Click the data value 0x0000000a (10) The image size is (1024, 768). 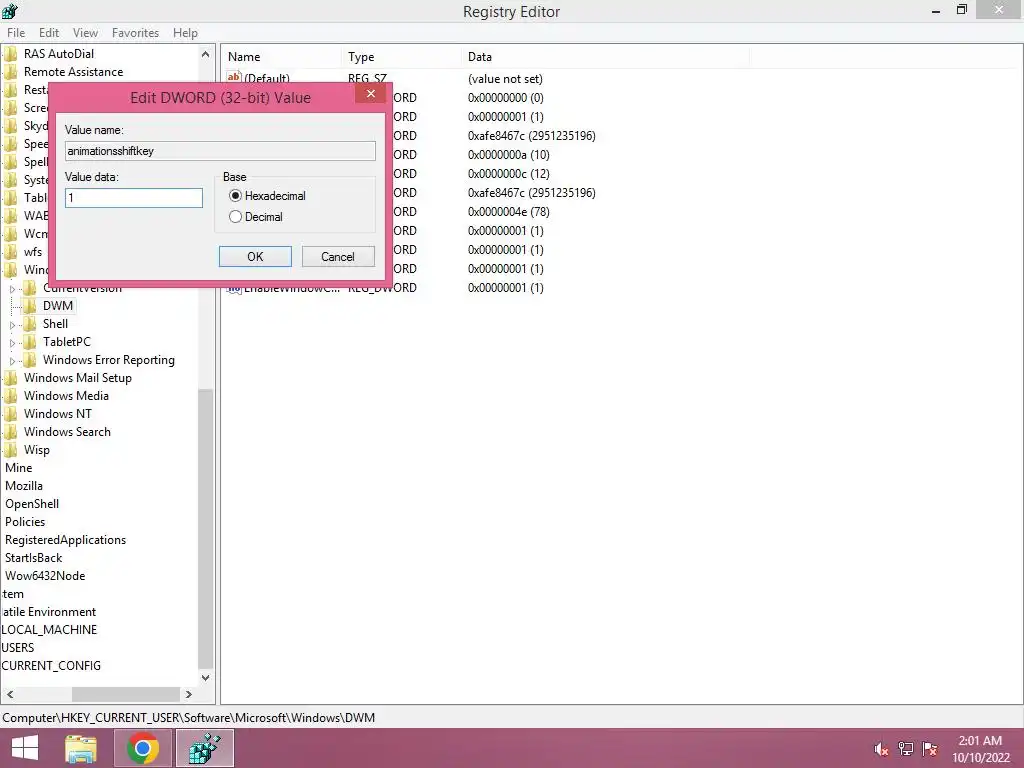click(x=509, y=155)
